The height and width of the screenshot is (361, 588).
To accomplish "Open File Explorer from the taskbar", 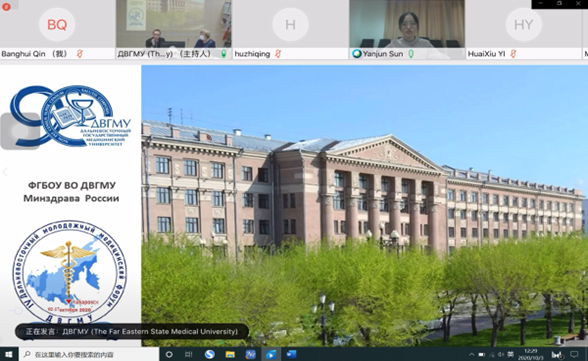I will point(230,354).
